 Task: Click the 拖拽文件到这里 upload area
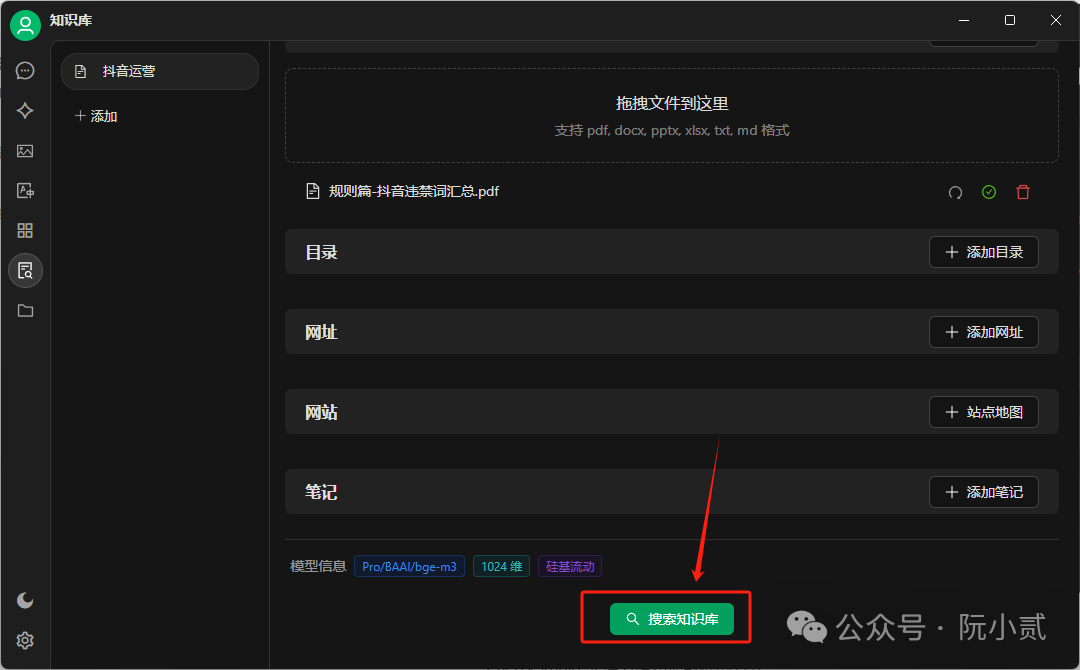pos(672,115)
